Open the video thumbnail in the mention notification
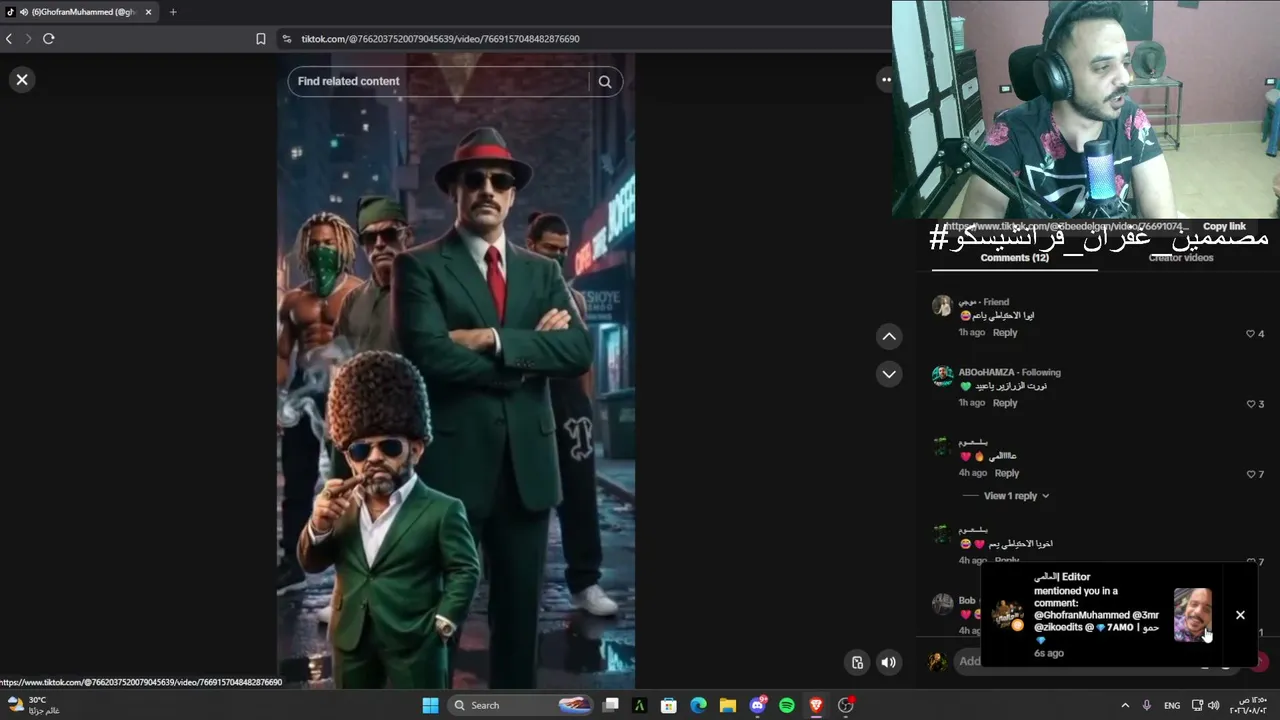Viewport: 1280px width, 720px height. coord(1193,614)
